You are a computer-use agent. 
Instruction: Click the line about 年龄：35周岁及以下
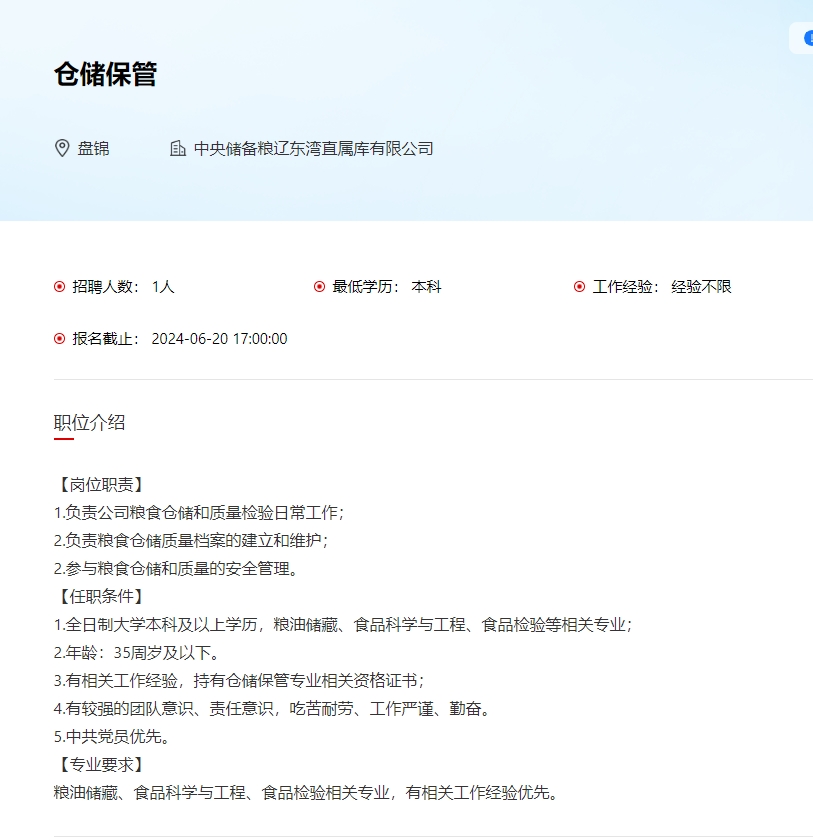click(x=137, y=653)
